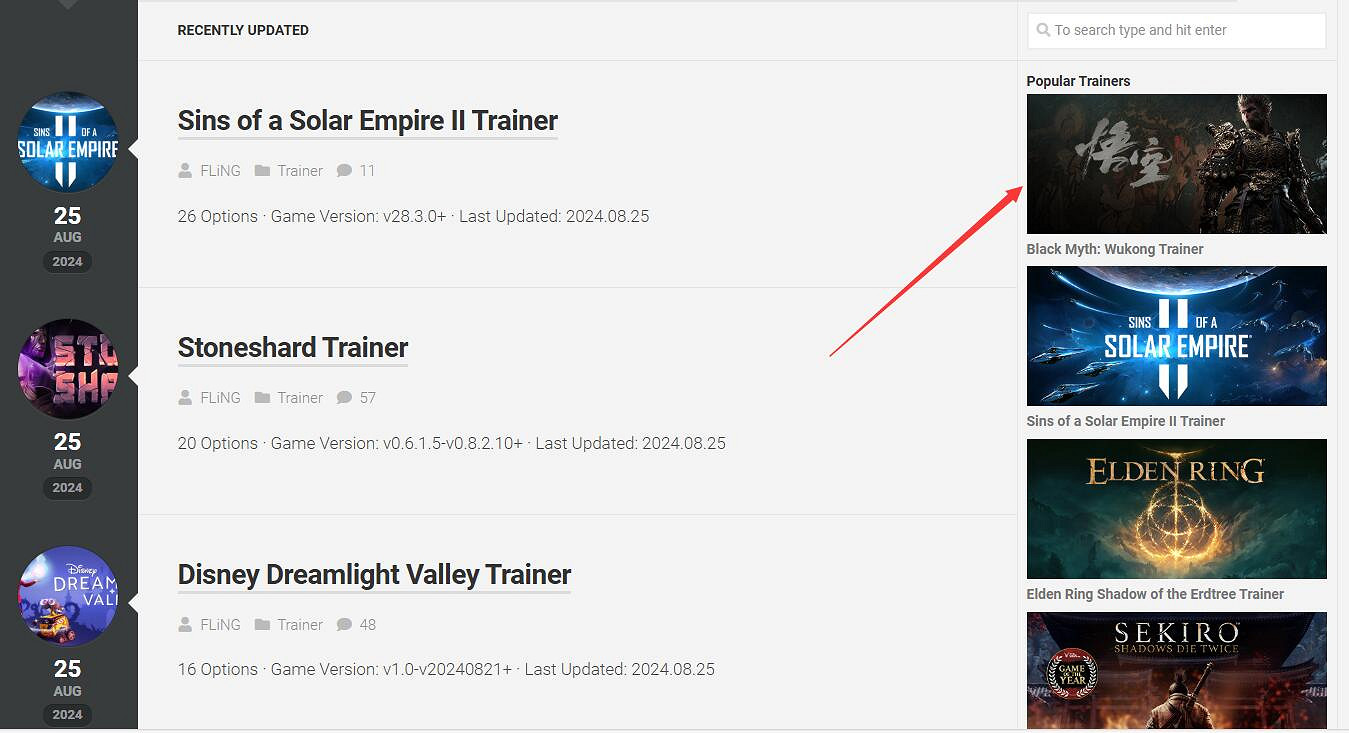Open the Sins of a Solar Empire II sidebar banner

(x=1177, y=336)
